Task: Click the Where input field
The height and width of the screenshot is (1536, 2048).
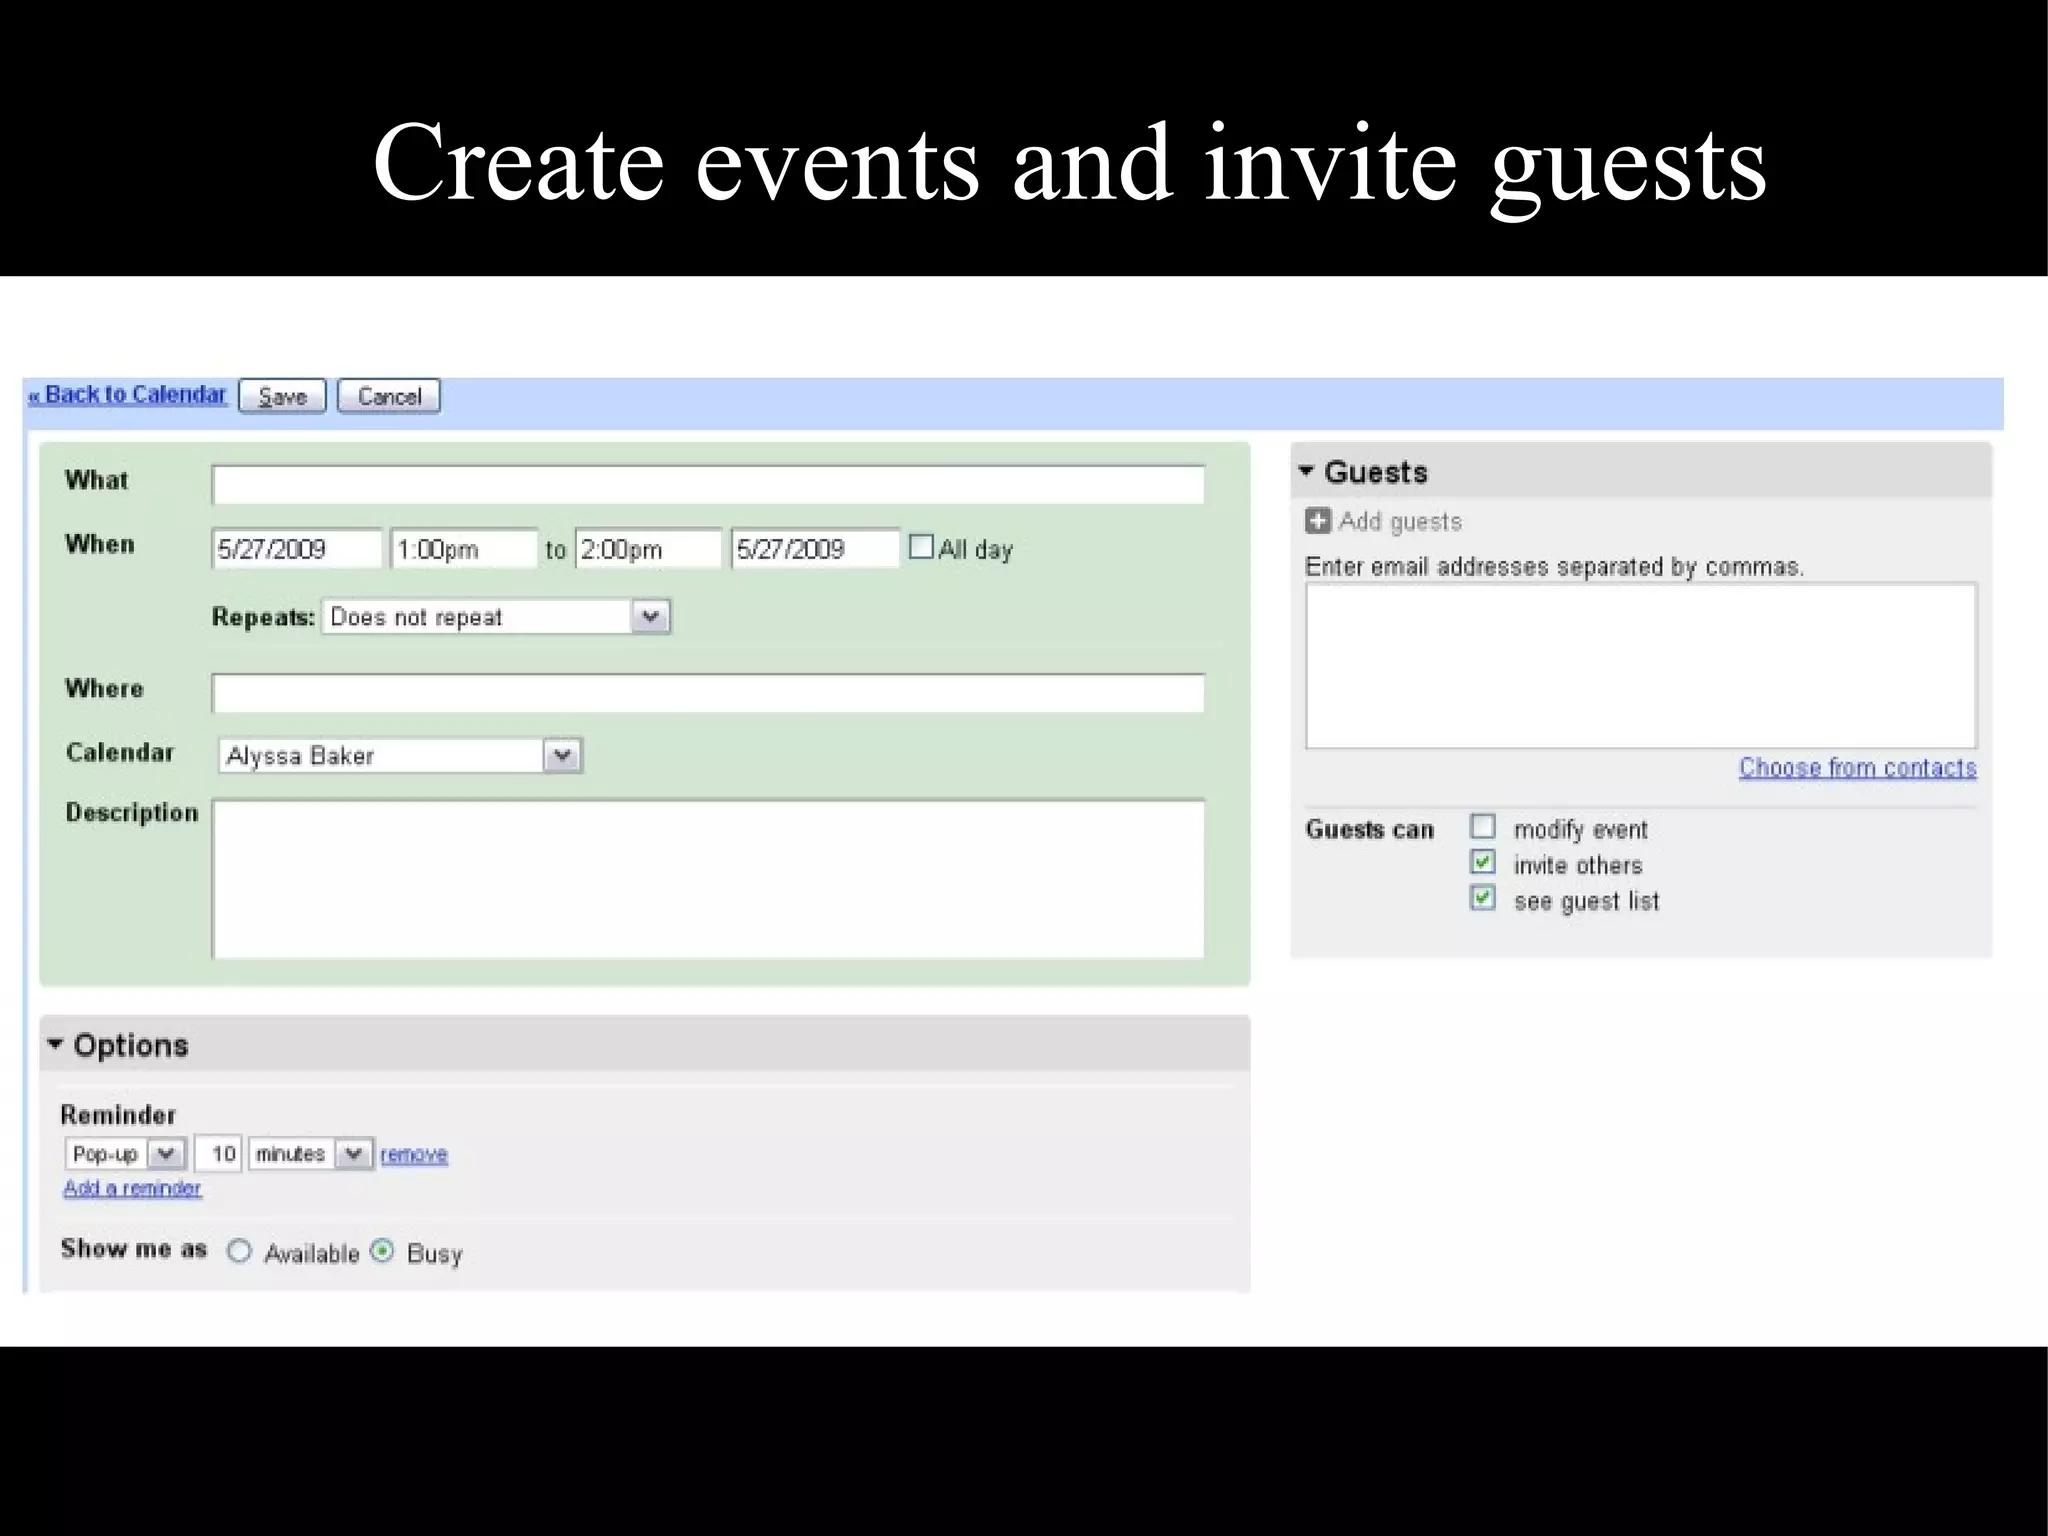Action: [708, 693]
